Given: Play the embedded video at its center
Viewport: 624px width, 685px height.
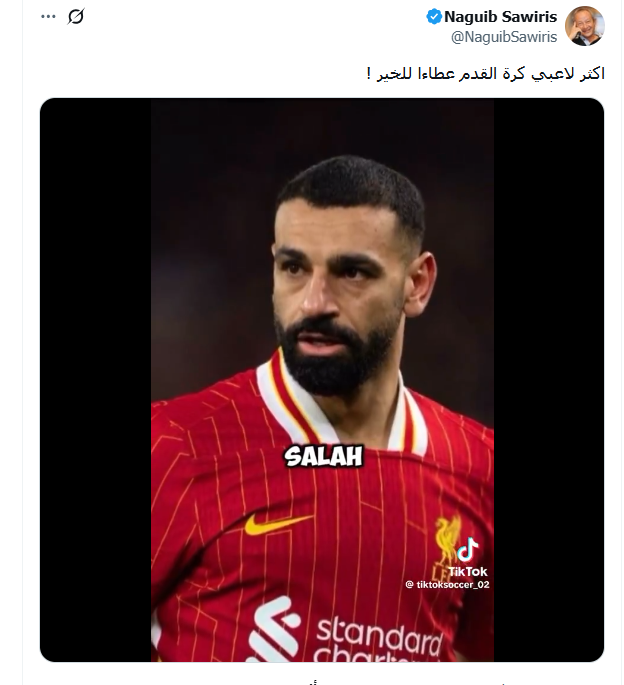Looking at the screenshot, I should point(322,380).
